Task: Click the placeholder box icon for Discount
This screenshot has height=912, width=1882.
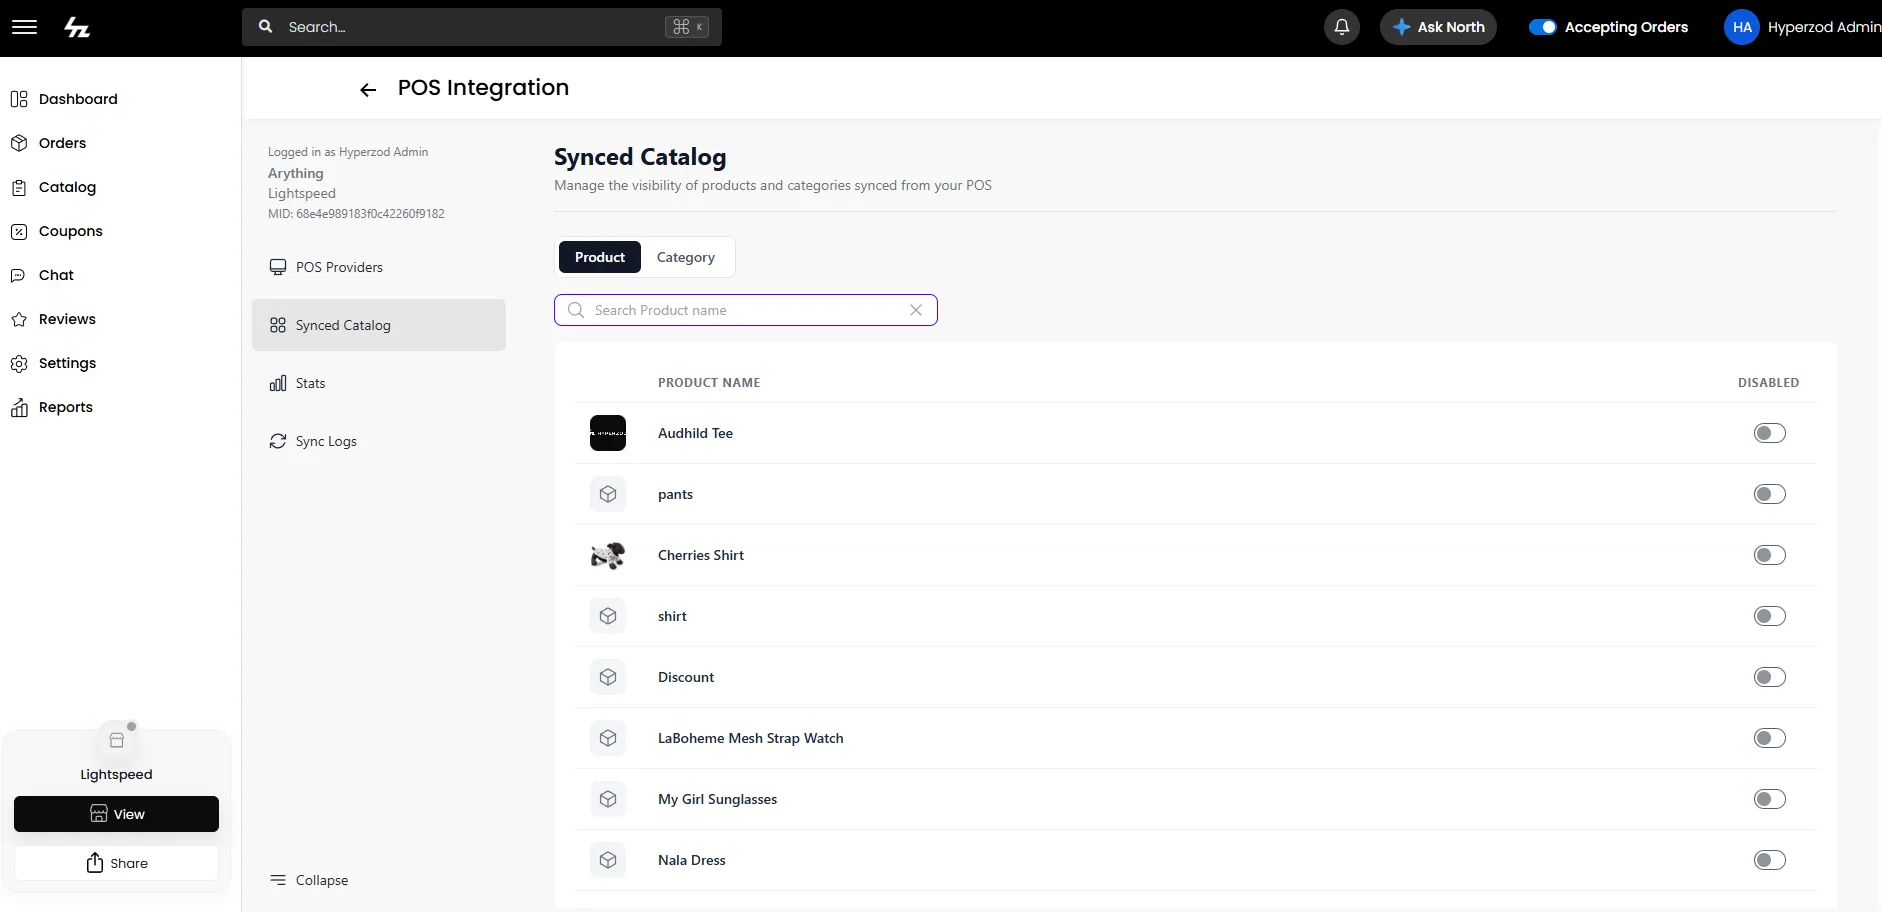Action: click(x=608, y=677)
